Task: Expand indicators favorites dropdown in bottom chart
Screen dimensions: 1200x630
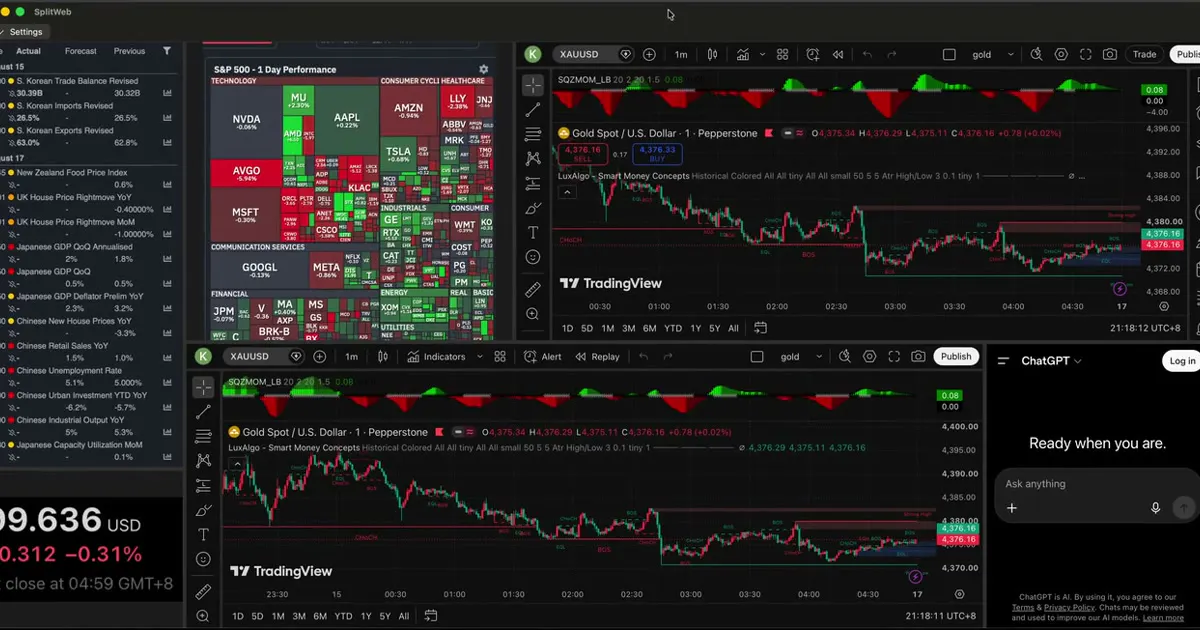Action: [x=480, y=356]
